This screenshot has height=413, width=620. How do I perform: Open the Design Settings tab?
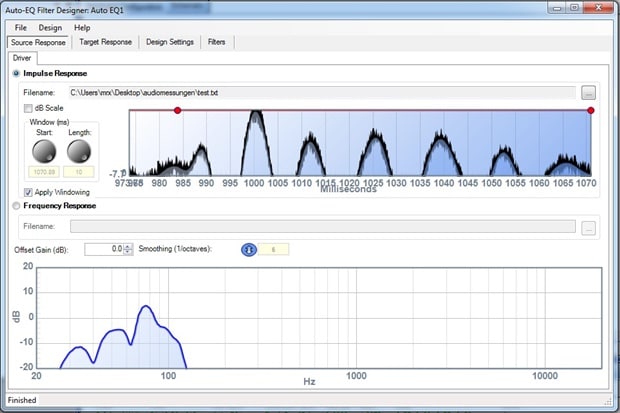(x=170, y=42)
